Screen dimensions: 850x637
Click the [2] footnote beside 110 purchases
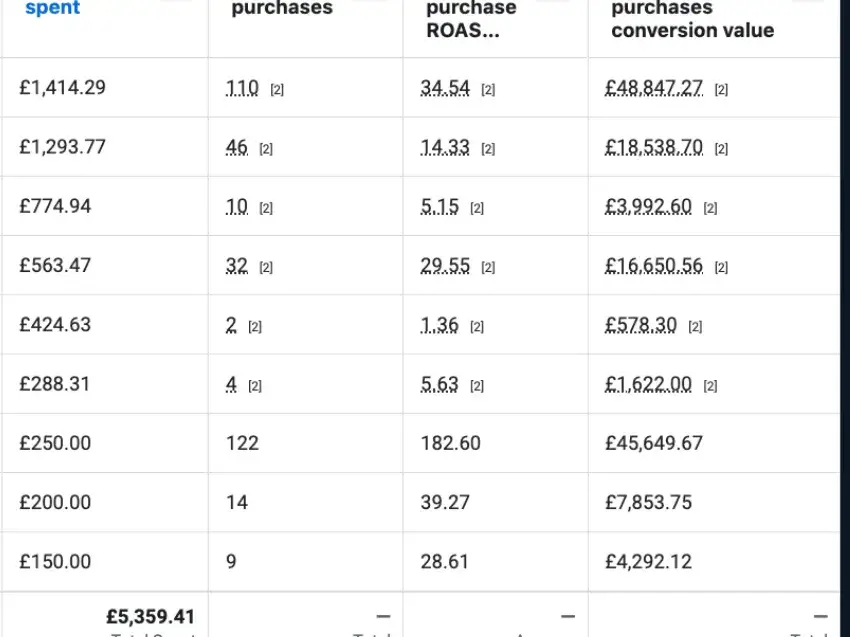tap(277, 89)
